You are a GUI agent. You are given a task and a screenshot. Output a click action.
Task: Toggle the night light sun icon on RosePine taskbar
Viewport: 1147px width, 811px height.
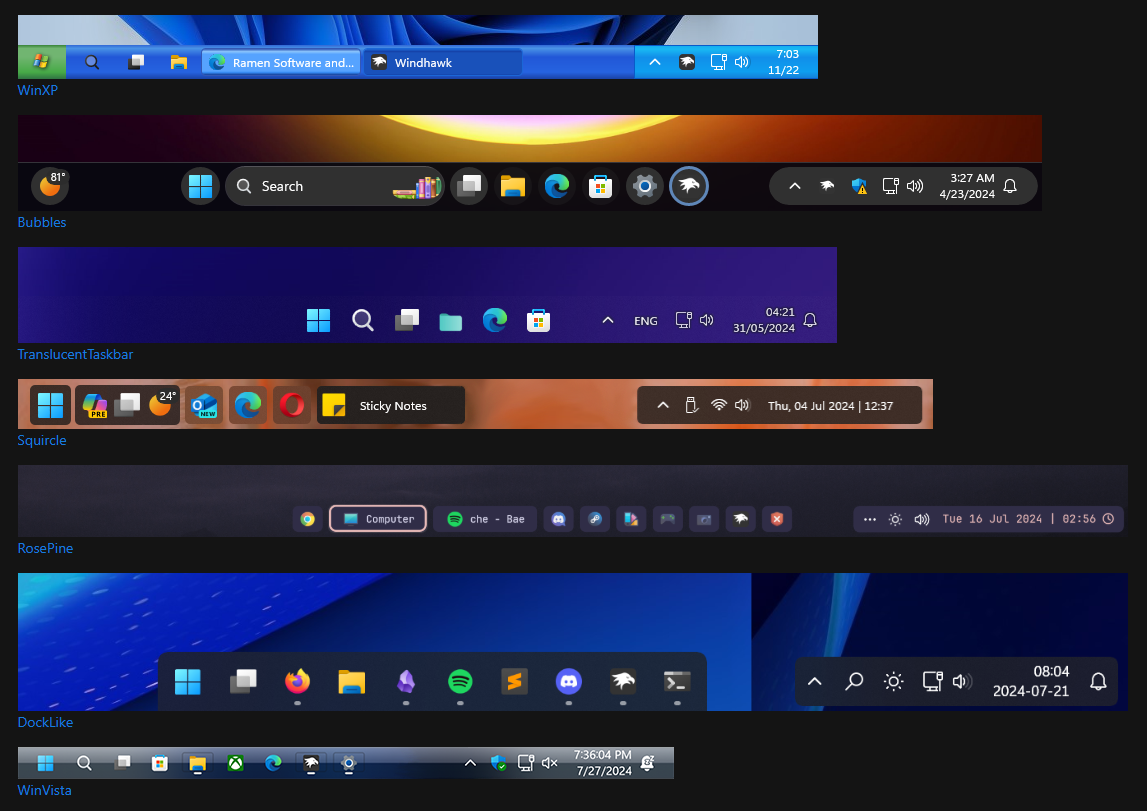coord(893,519)
